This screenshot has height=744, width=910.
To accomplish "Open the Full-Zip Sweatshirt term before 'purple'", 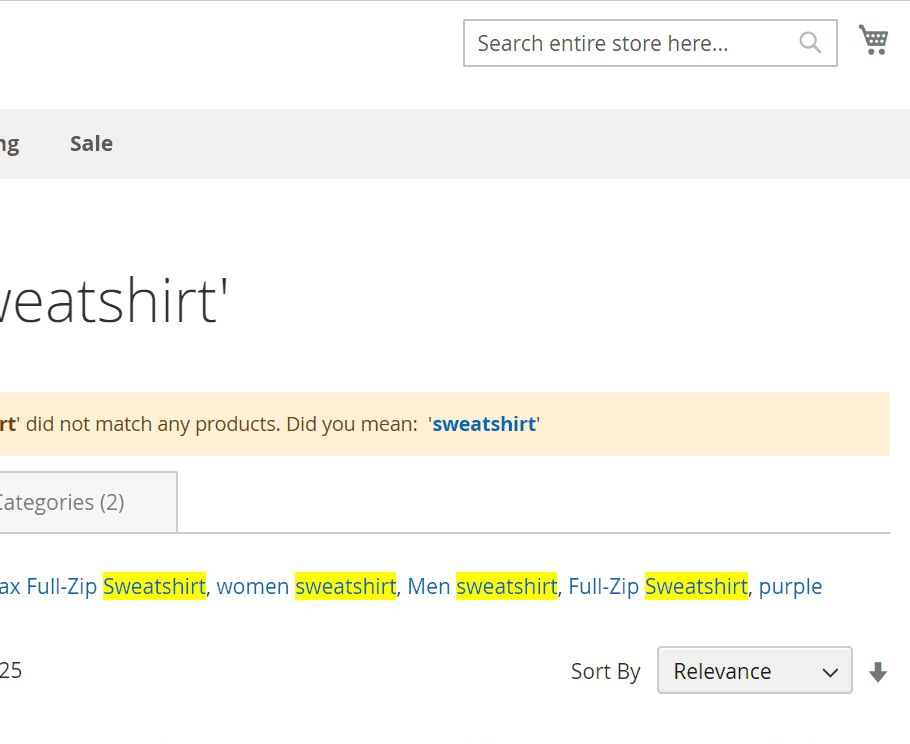I will coord(657,586).
